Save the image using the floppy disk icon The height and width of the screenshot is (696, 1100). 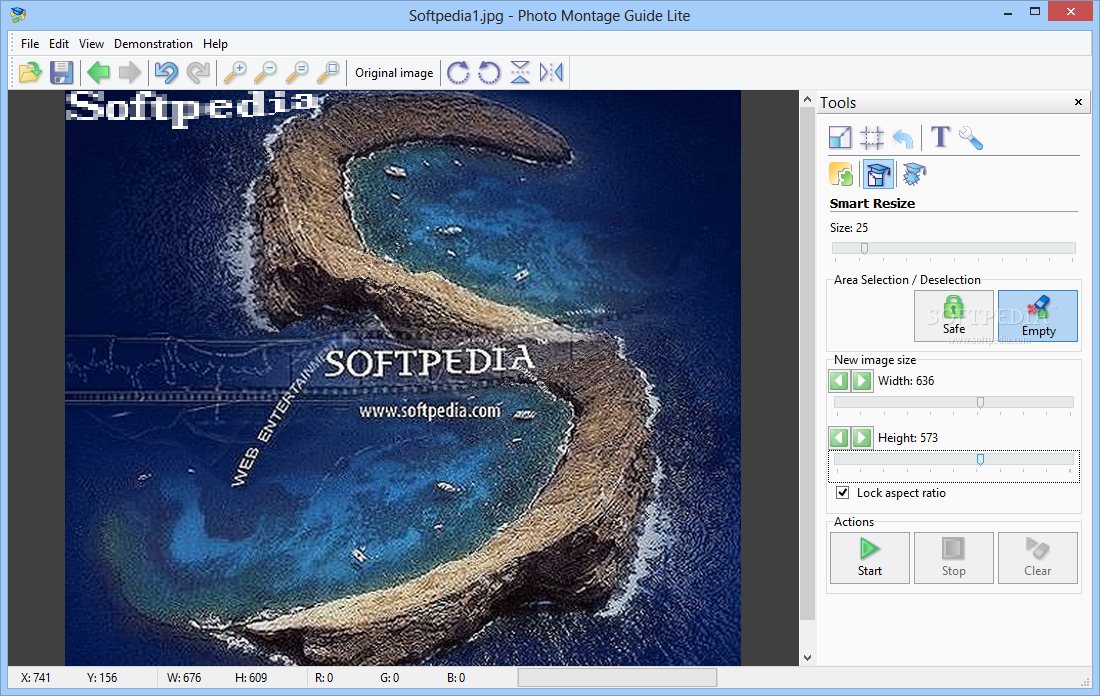click(62, 72)
